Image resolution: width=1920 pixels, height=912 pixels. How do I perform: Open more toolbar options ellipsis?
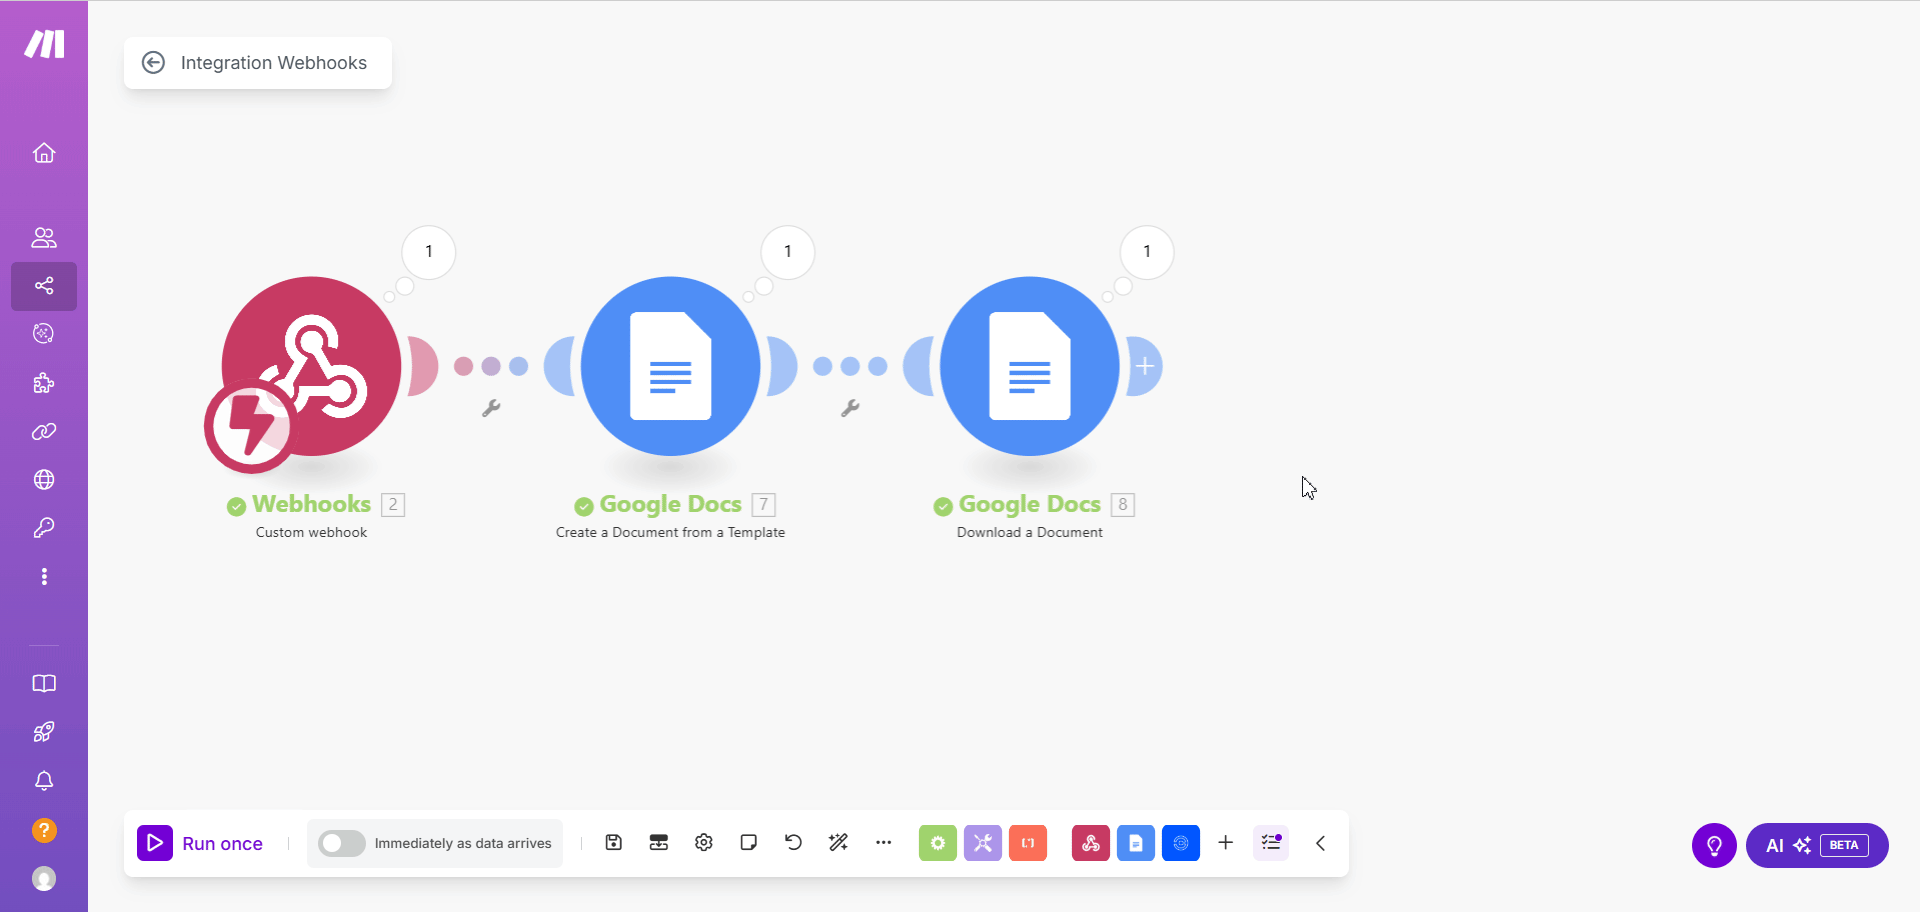click(884, 843)
